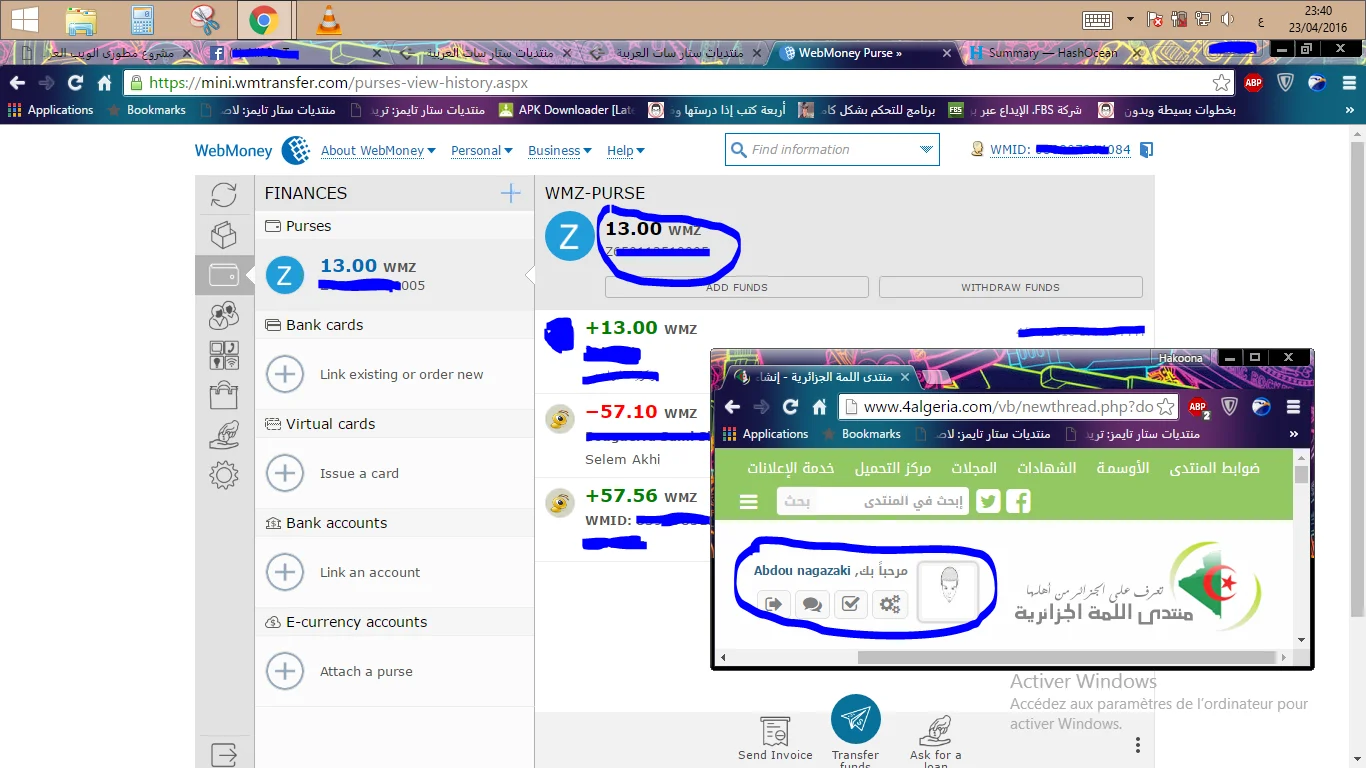Switch to the HashOcean Summary tab

[1052, 53]
